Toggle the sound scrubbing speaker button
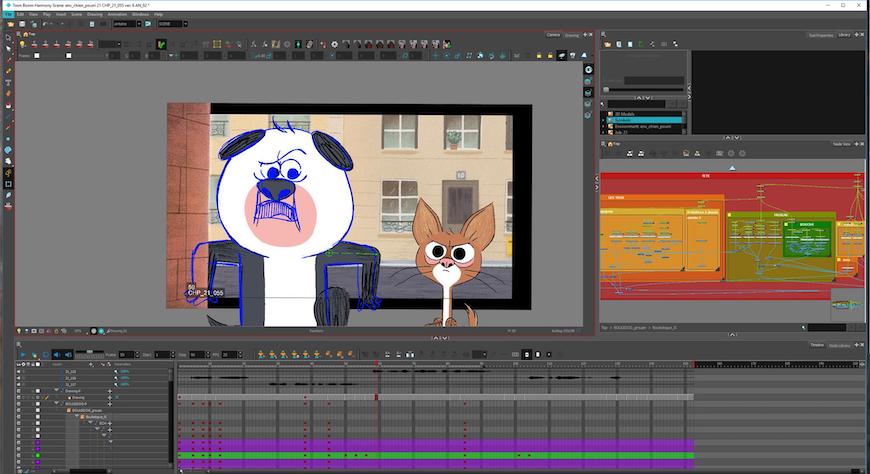 click(68, 354)
